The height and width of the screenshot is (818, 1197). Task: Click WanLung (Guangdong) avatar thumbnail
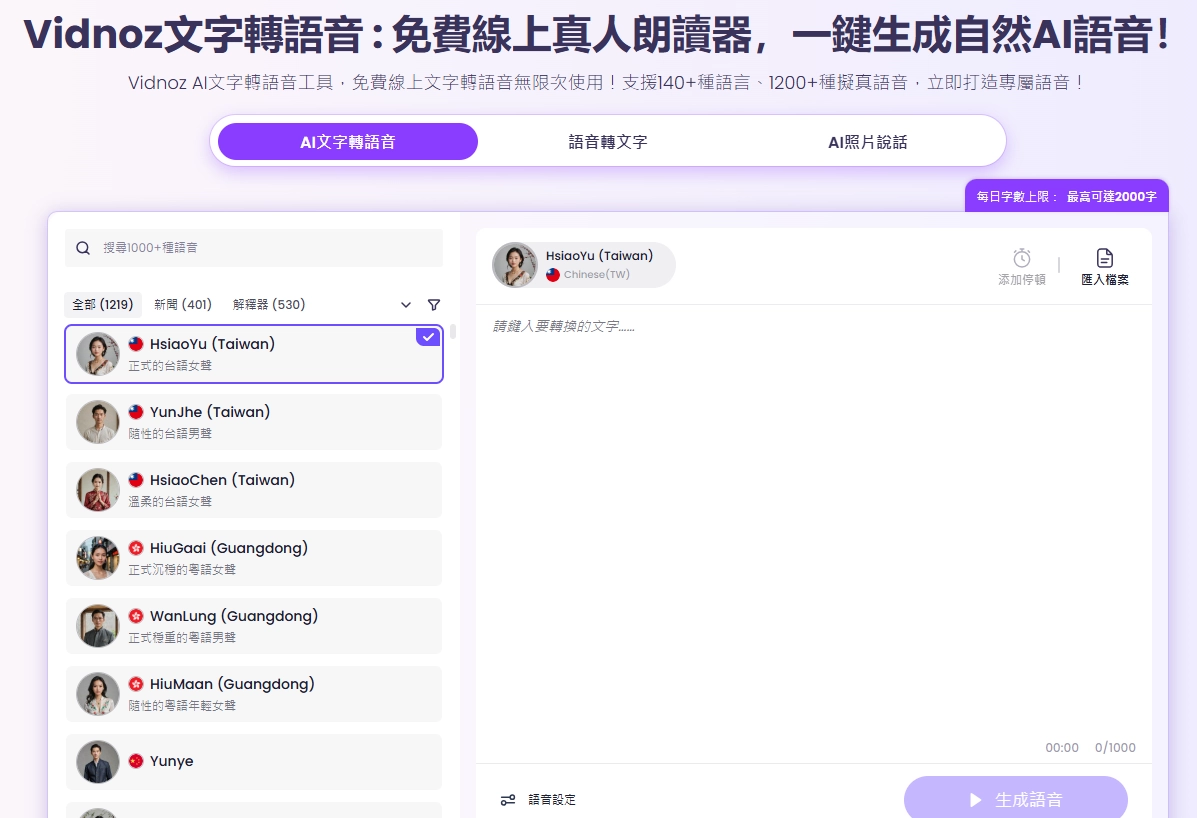(x=98, y=626)
